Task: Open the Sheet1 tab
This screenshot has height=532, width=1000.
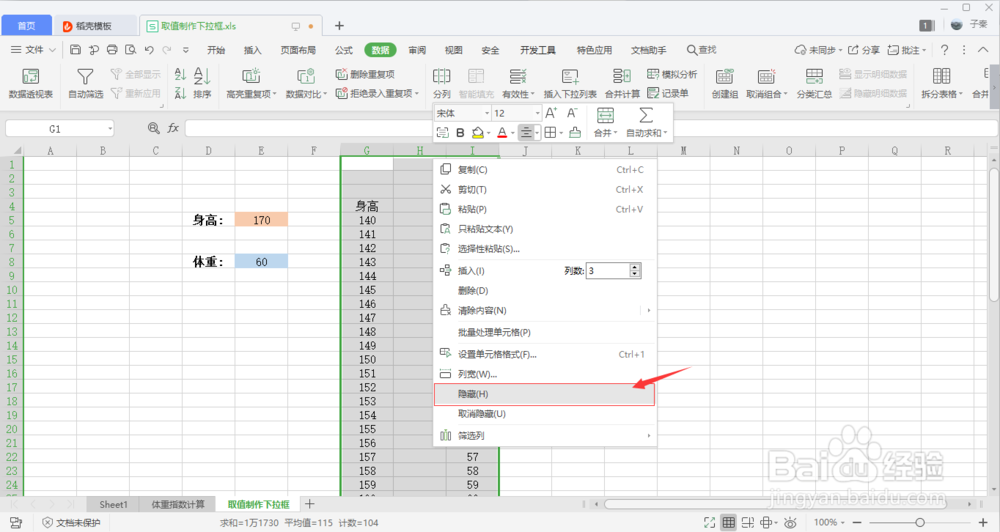Action: (x=113, y=505)
